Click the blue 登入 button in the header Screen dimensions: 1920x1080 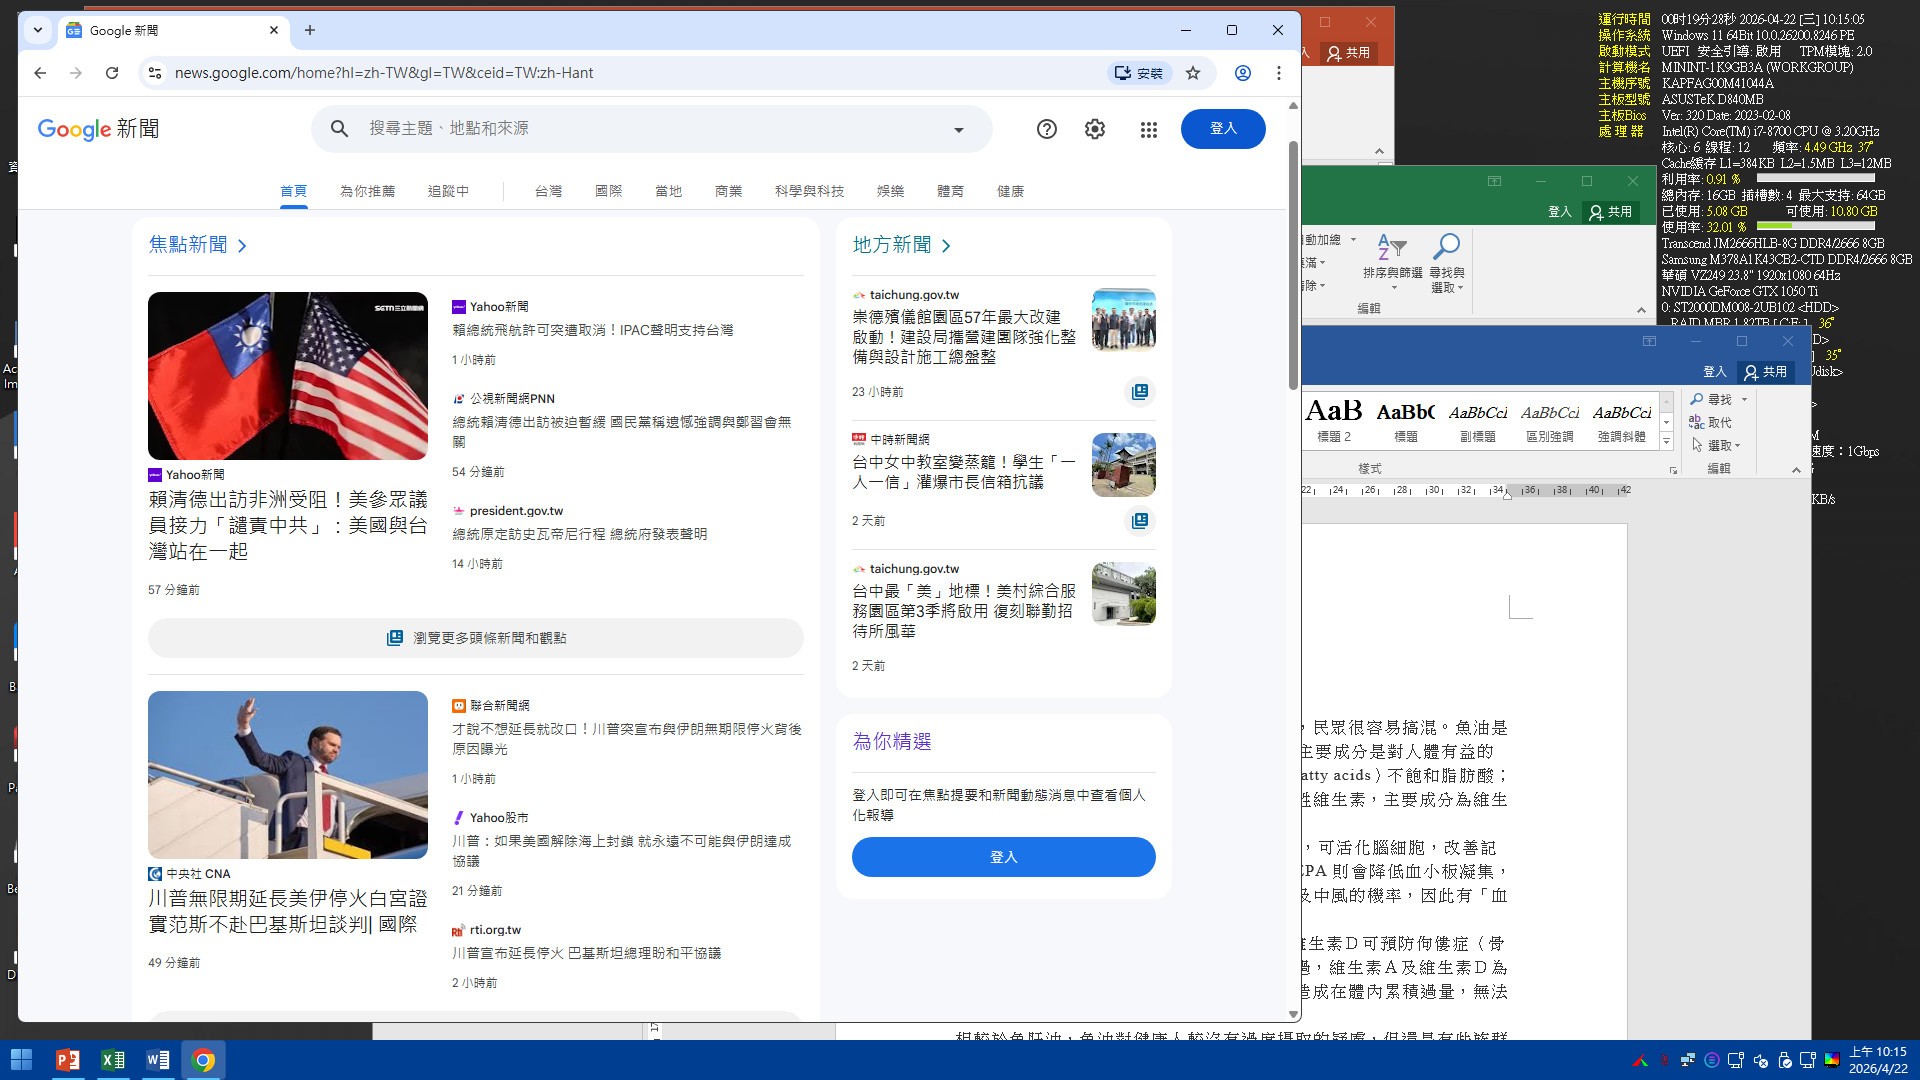click(1222, 129)
